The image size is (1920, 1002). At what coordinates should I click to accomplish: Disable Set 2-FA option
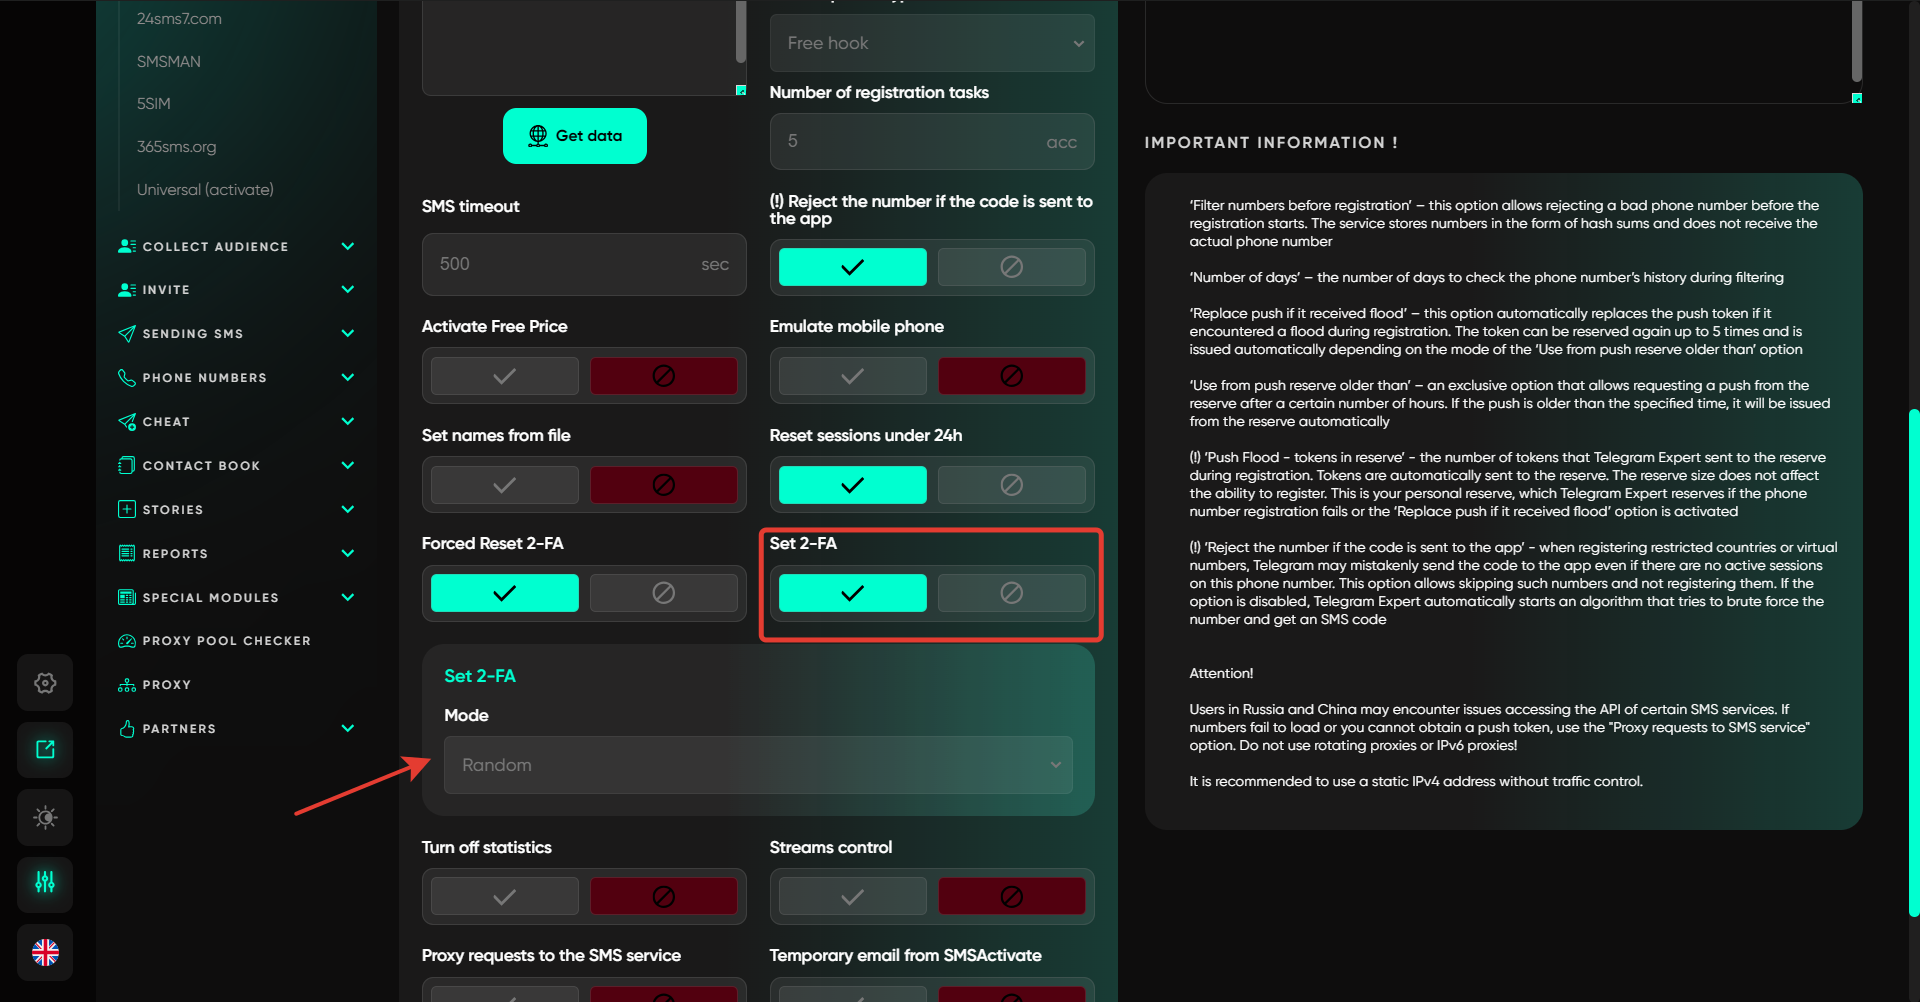click(x=1011, y=593)
